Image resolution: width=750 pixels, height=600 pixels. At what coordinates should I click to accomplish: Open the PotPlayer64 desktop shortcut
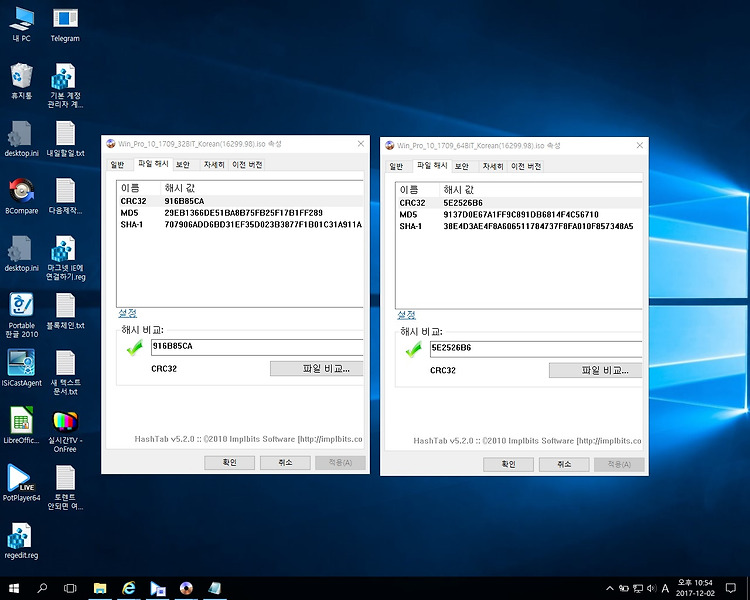click(22, 483)
